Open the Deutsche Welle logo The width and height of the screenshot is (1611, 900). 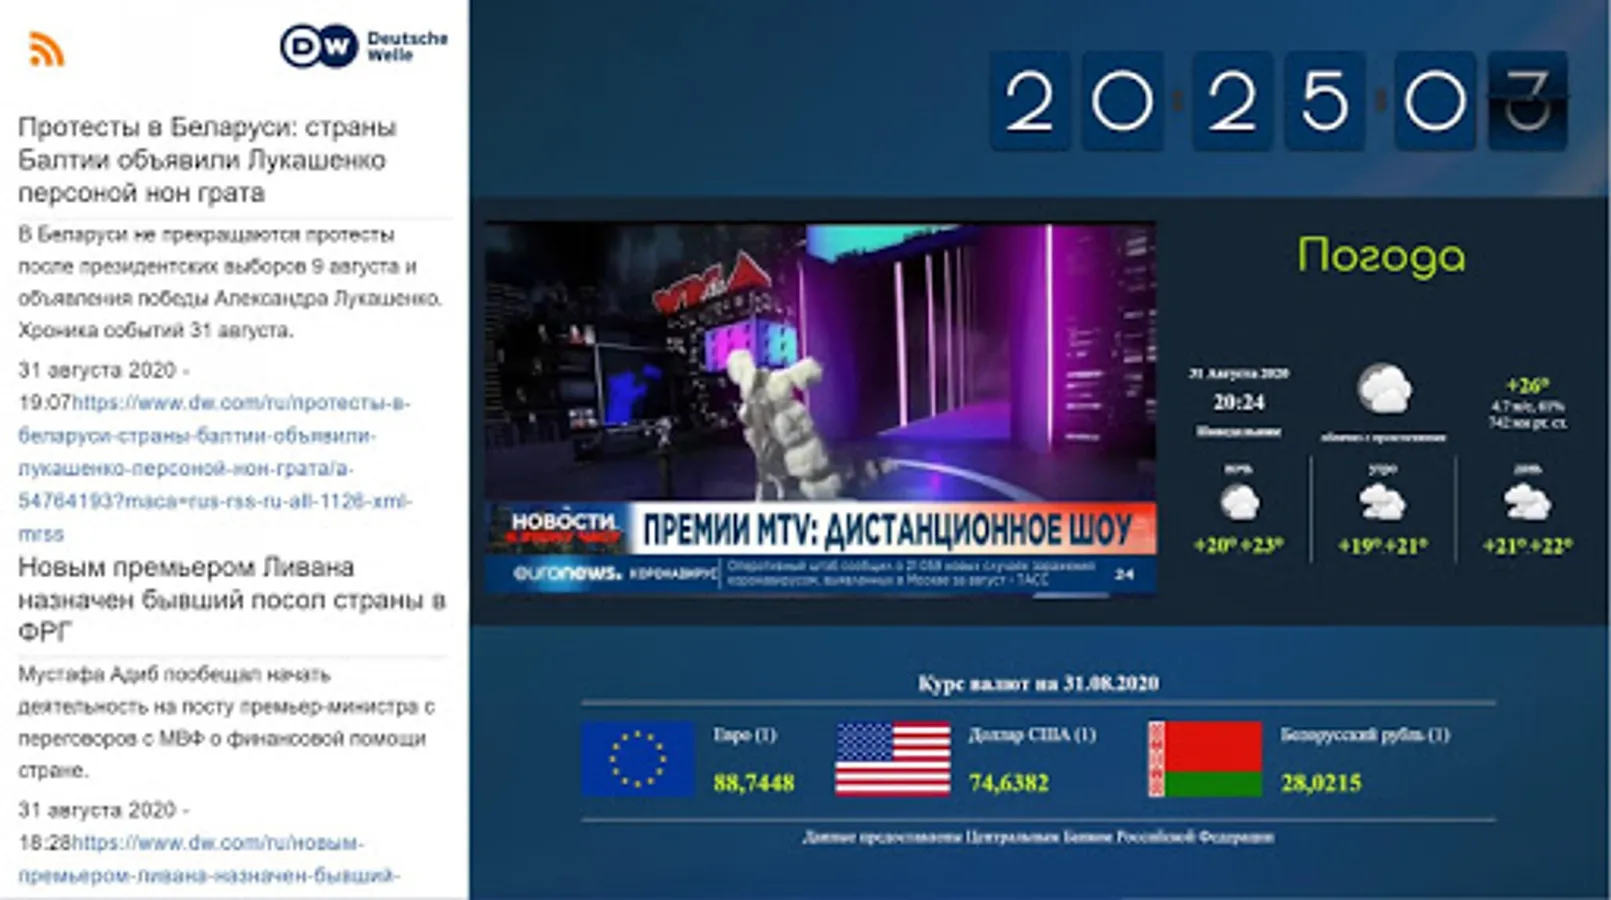click(364, 46)
